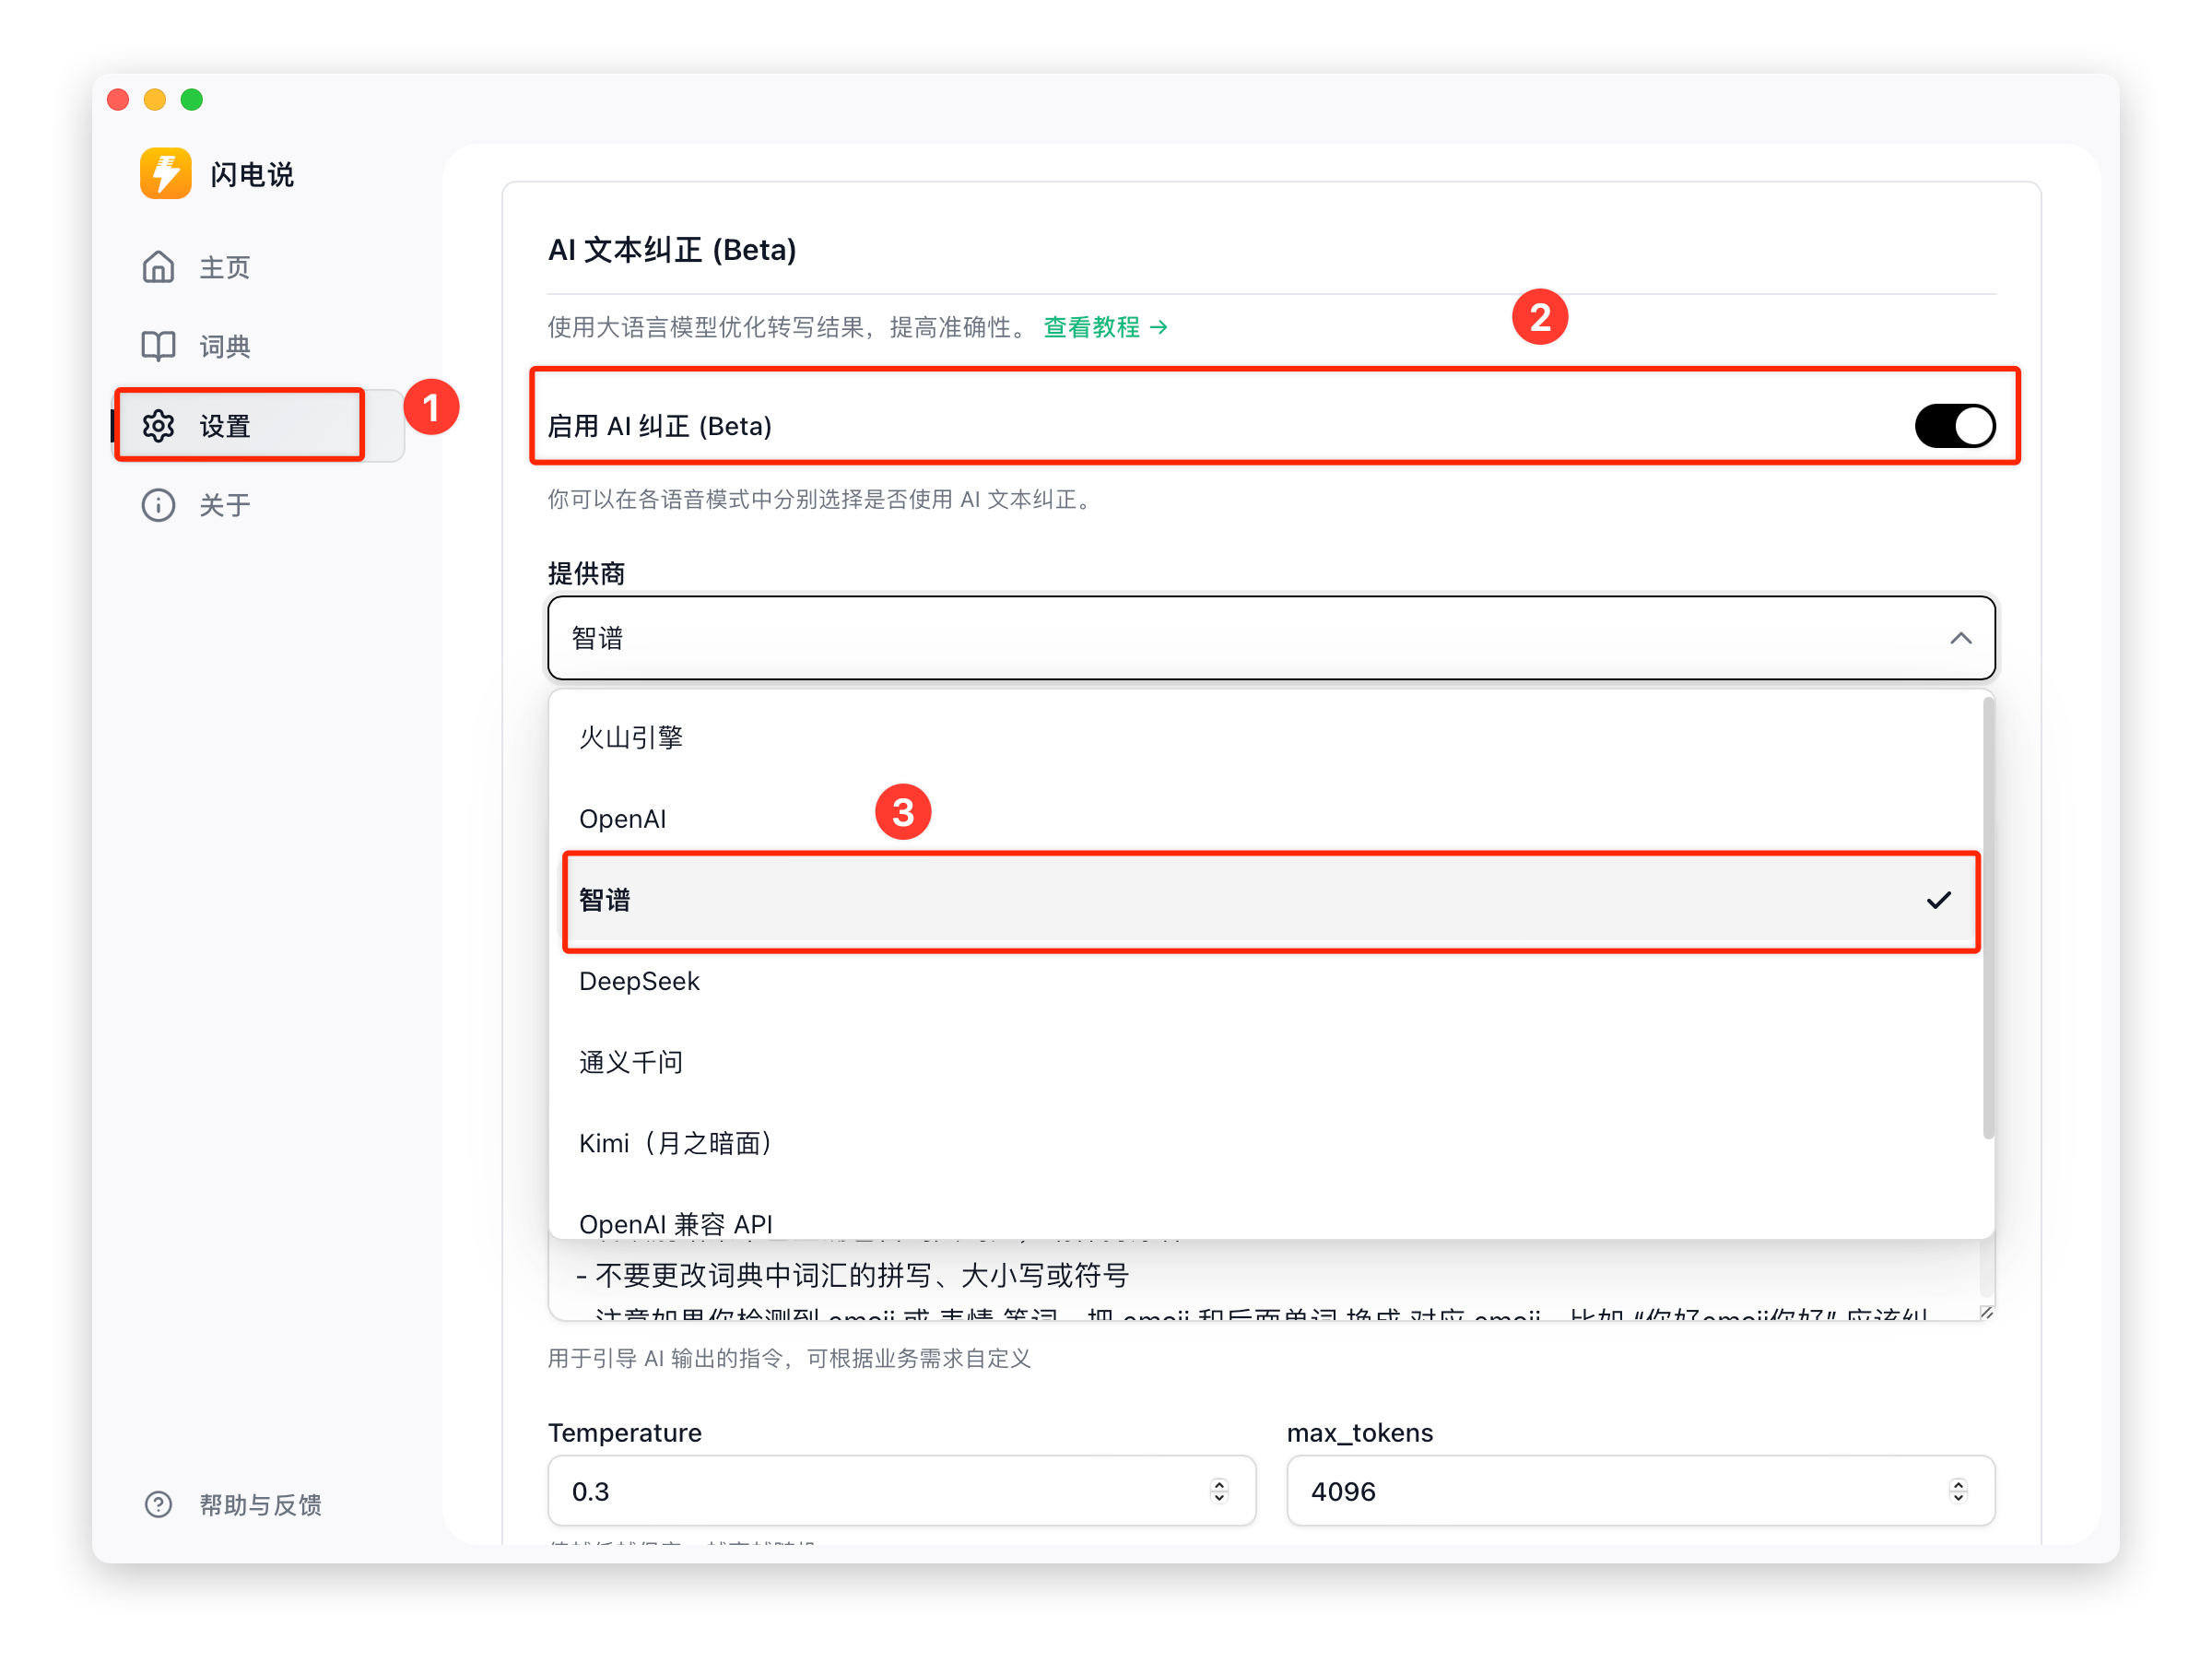The height and width of the screenshot is (1674, 2212).
Task: Choose 火山引擎 in the provider list
Action: [x=631, y=738]
